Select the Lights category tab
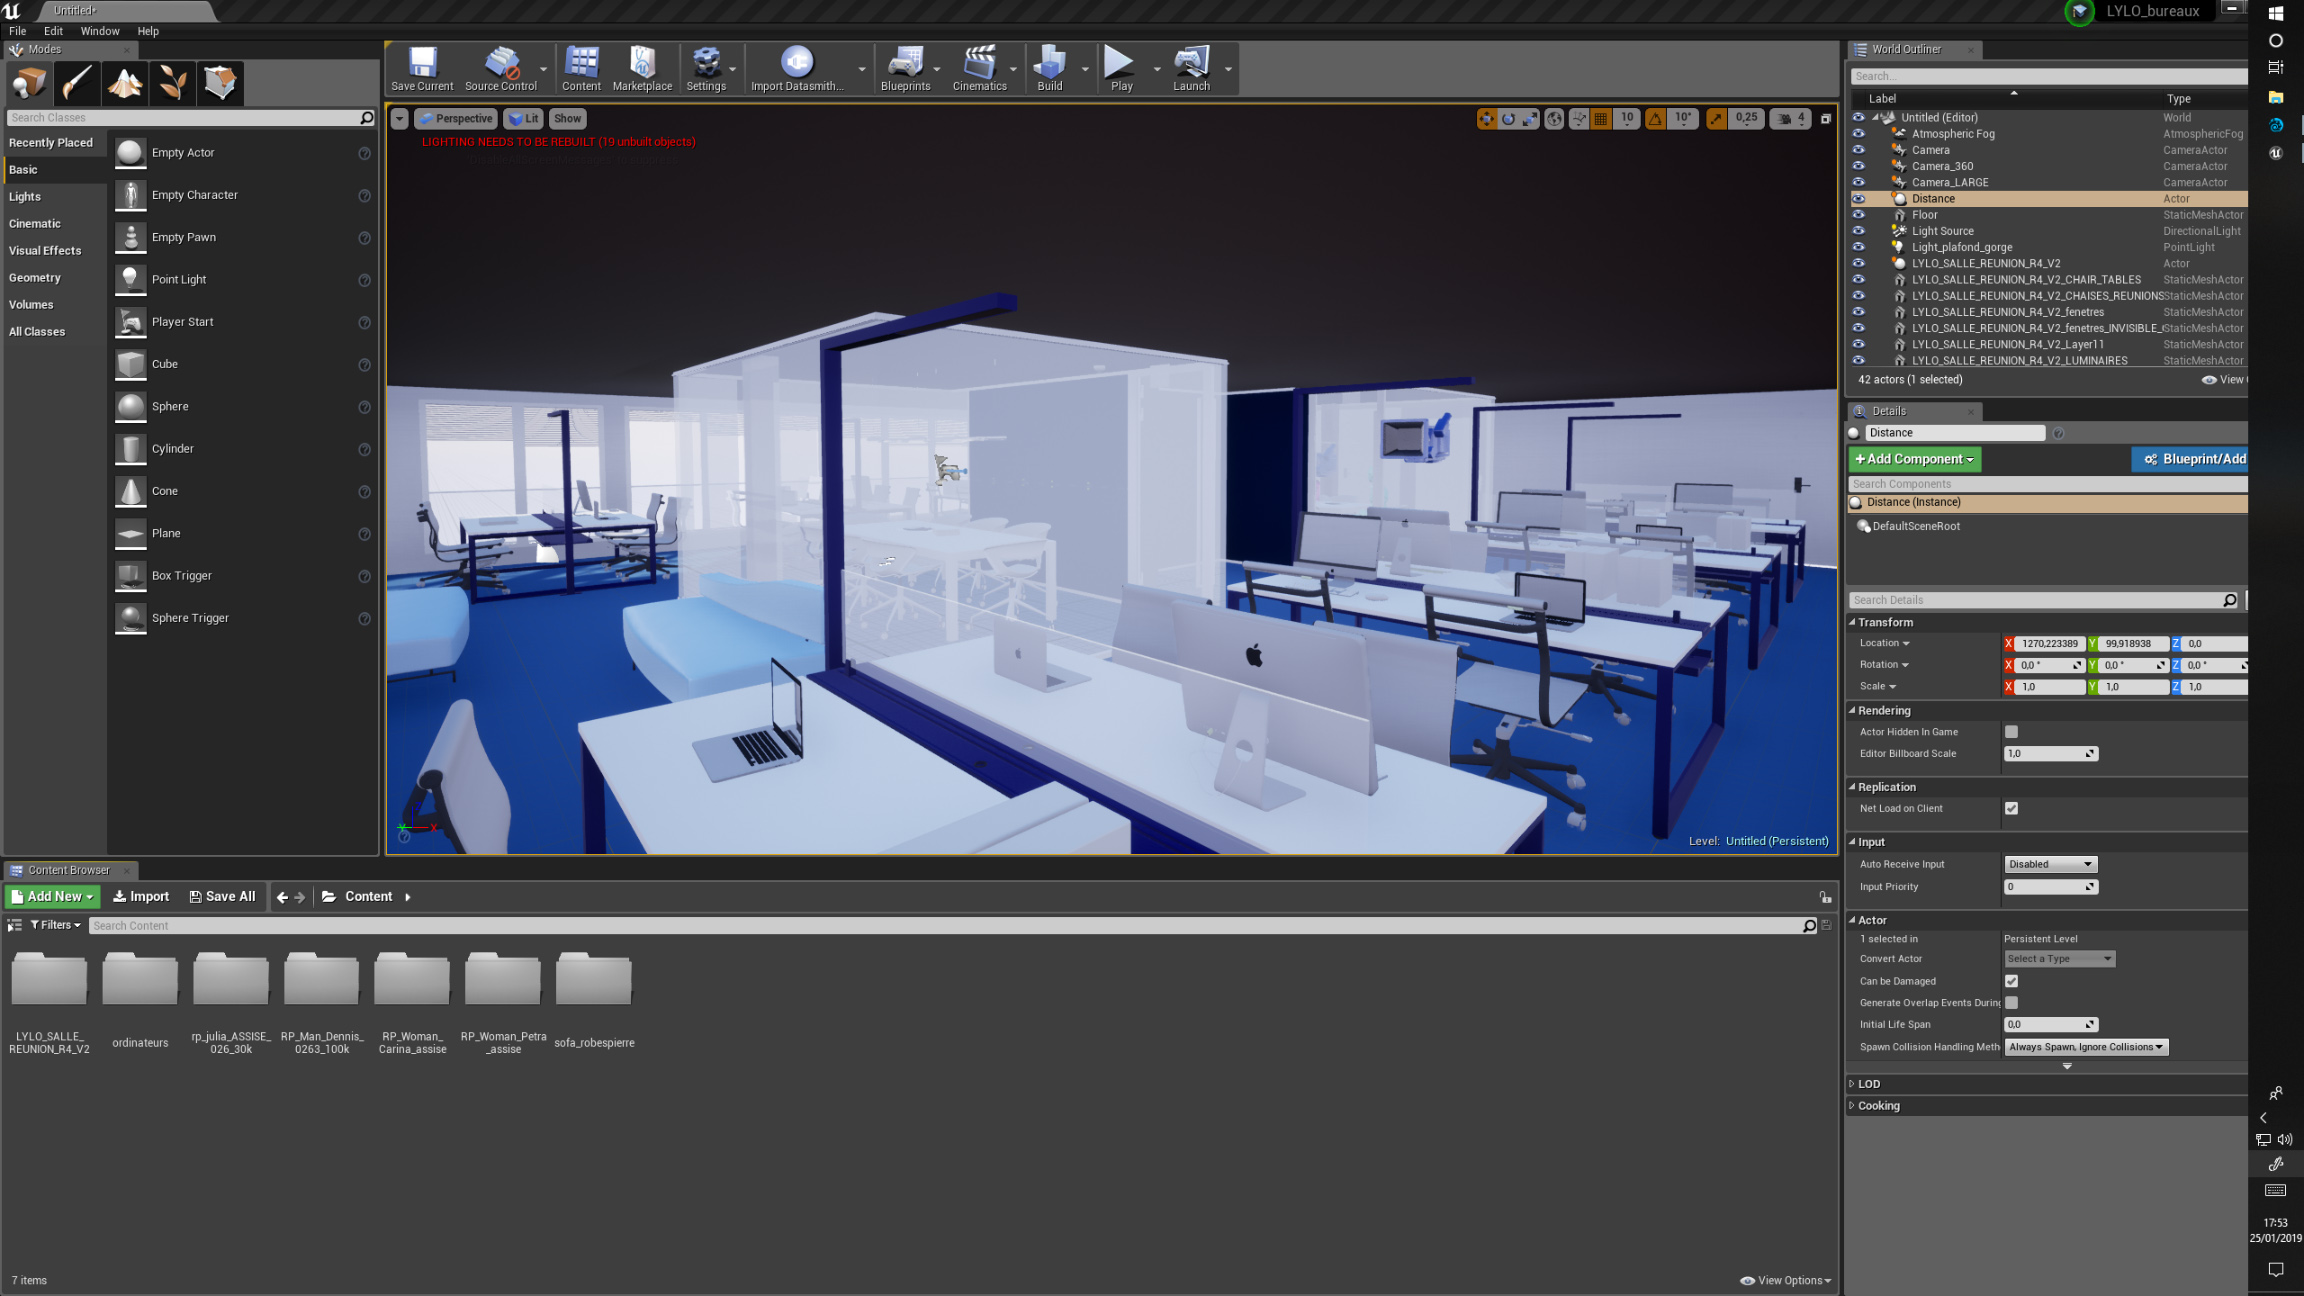2304x1296 pixels. (x=25, y=197)
